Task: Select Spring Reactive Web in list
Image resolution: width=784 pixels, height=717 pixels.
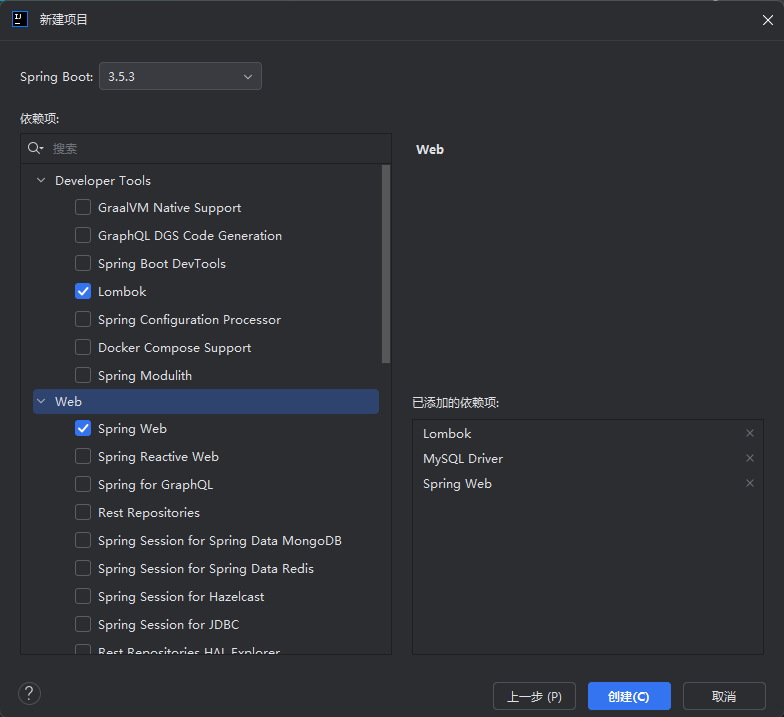Action: click(x=158, y=457)
